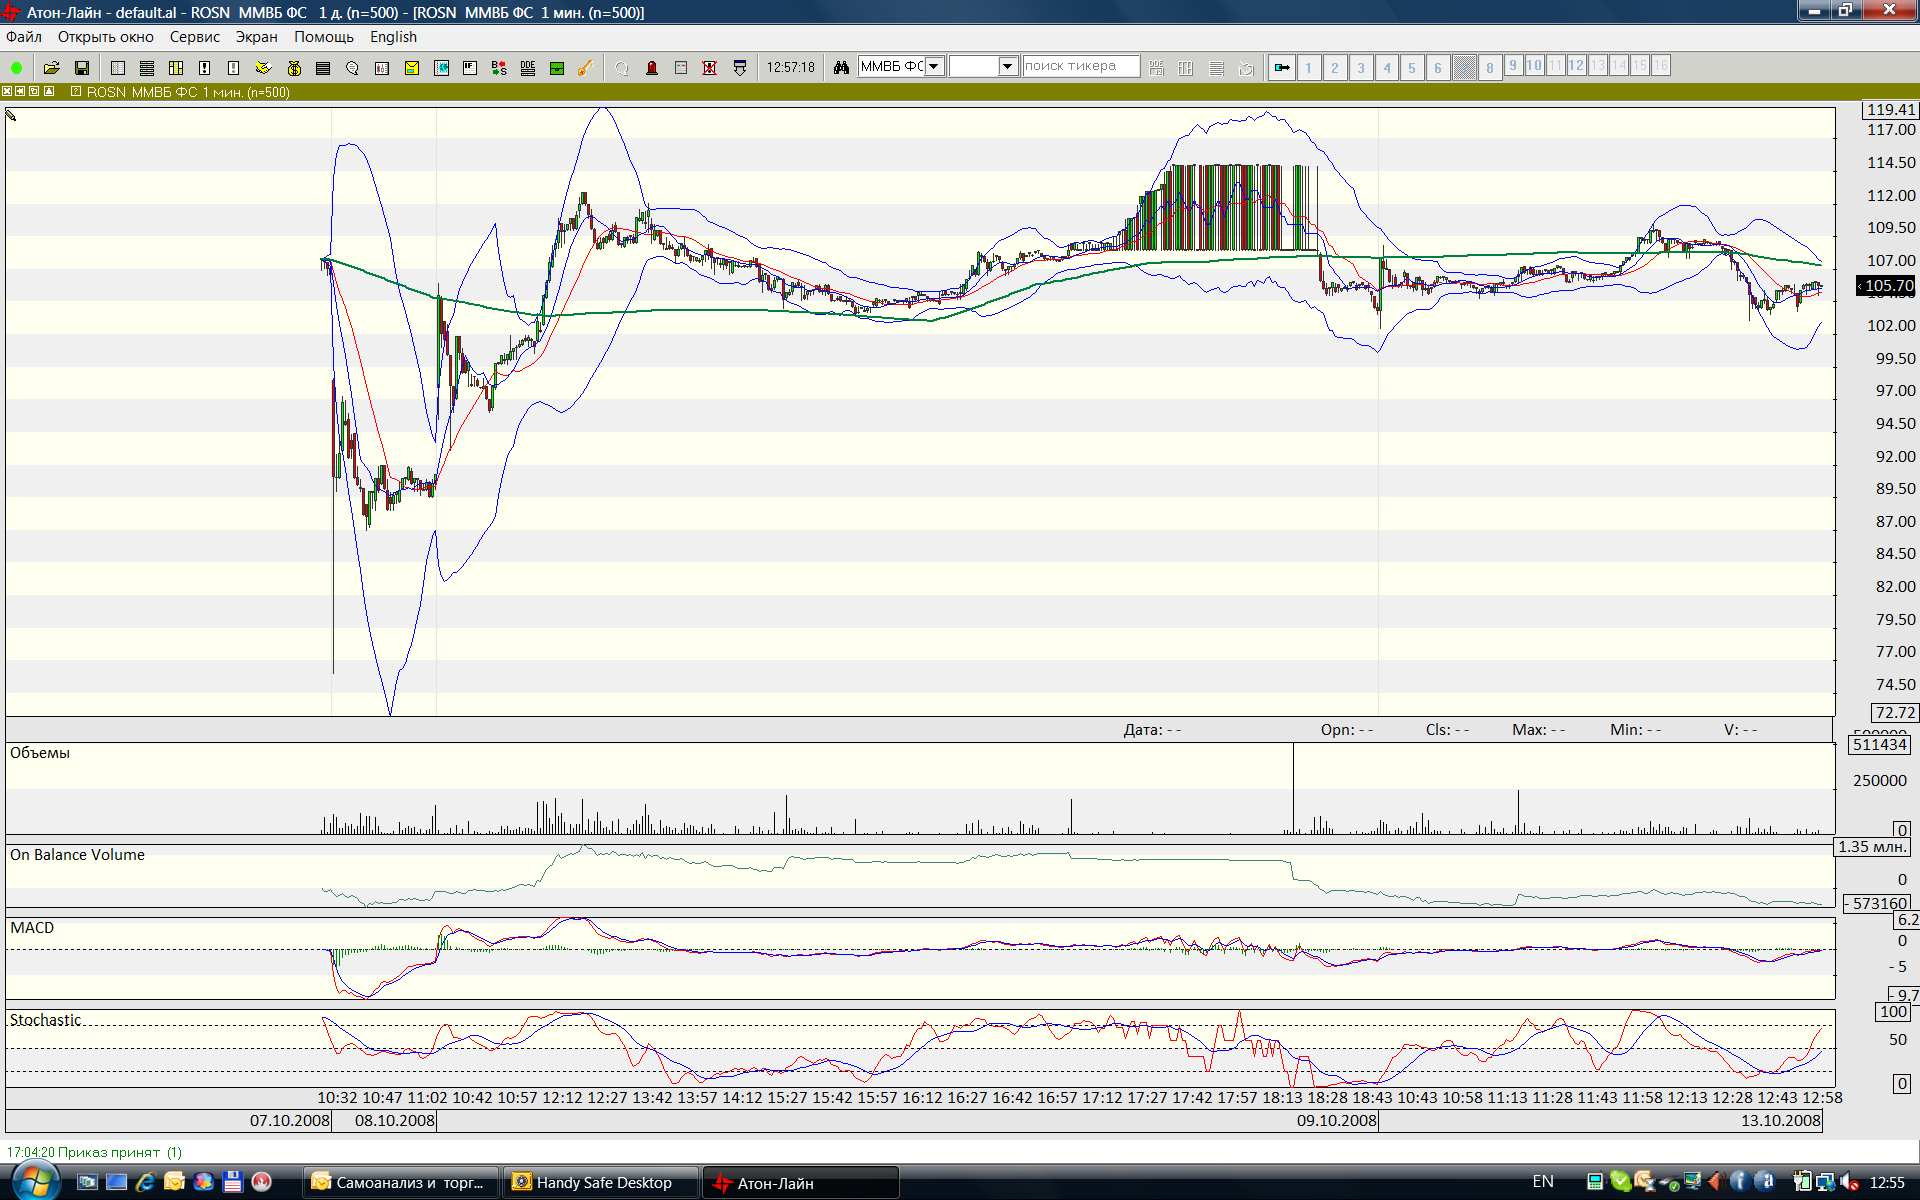This screenshot has height=1200, width=1920.
Task: Click the three-column grid toolbar icon
Action: pos(176,68)
